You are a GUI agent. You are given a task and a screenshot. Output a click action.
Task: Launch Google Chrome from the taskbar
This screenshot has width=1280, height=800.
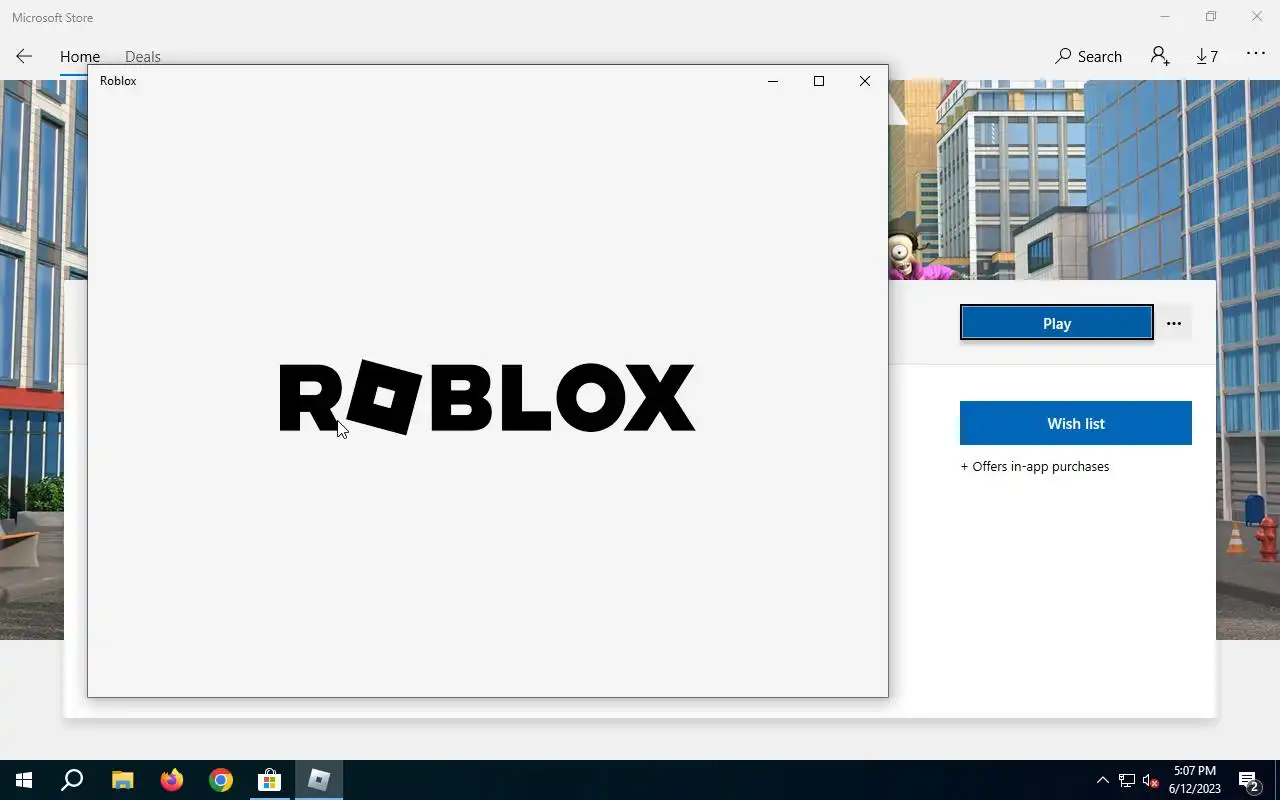pyautogui.click(x=221, y=780)
